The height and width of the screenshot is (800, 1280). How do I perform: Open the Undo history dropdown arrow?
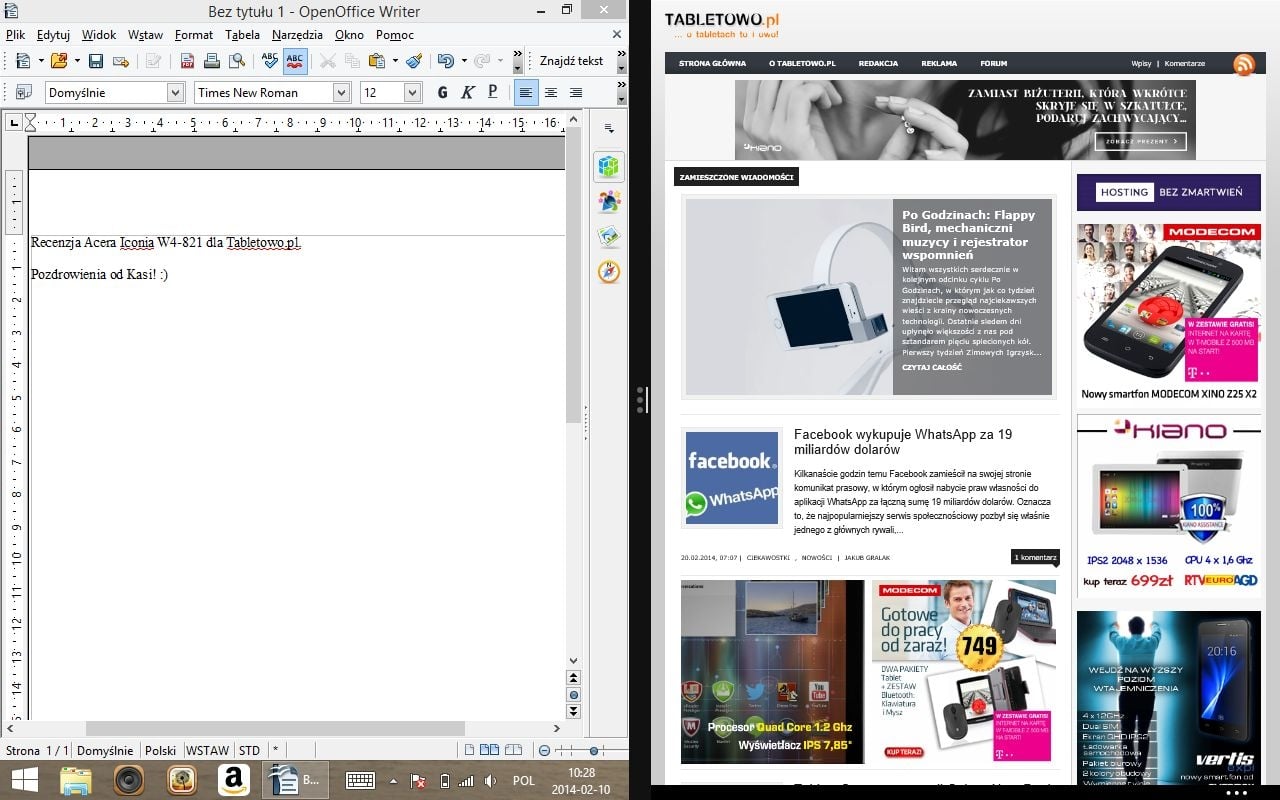pyautogui.click(x=462, y=61)
